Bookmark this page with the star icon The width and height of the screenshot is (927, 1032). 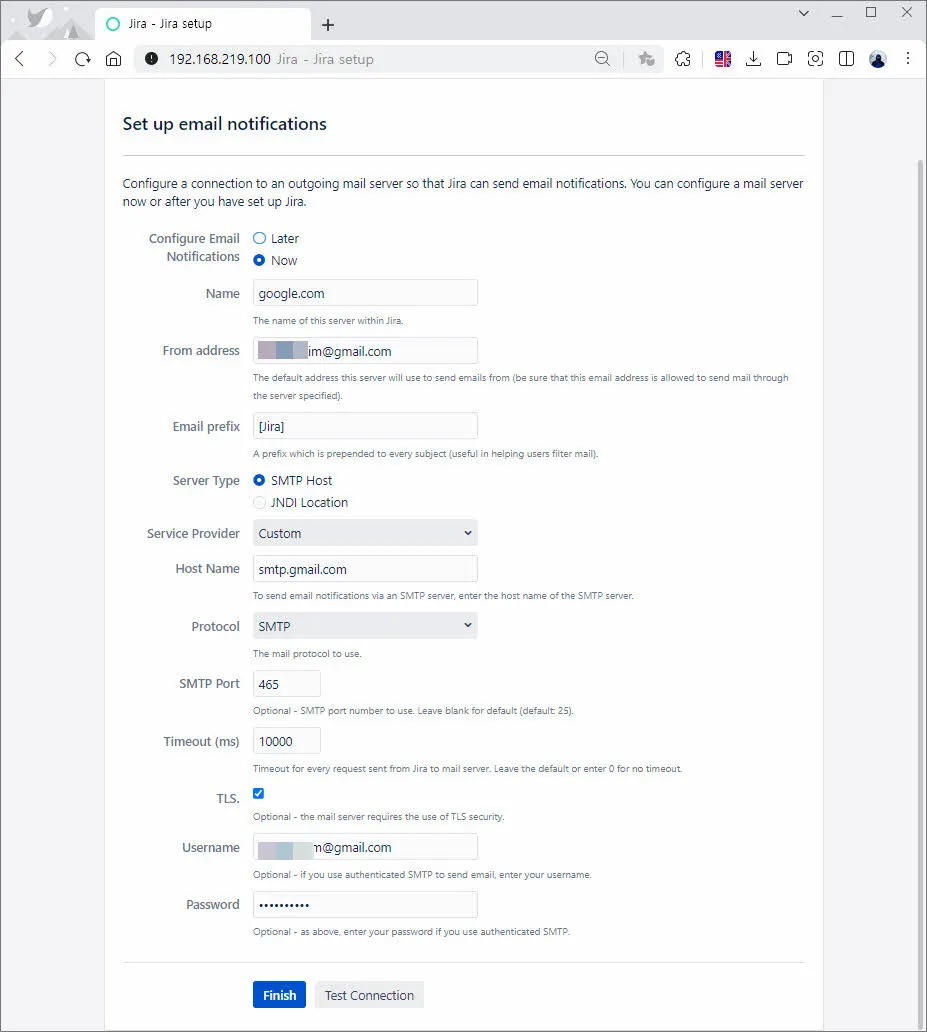click(x=646, y=59)
